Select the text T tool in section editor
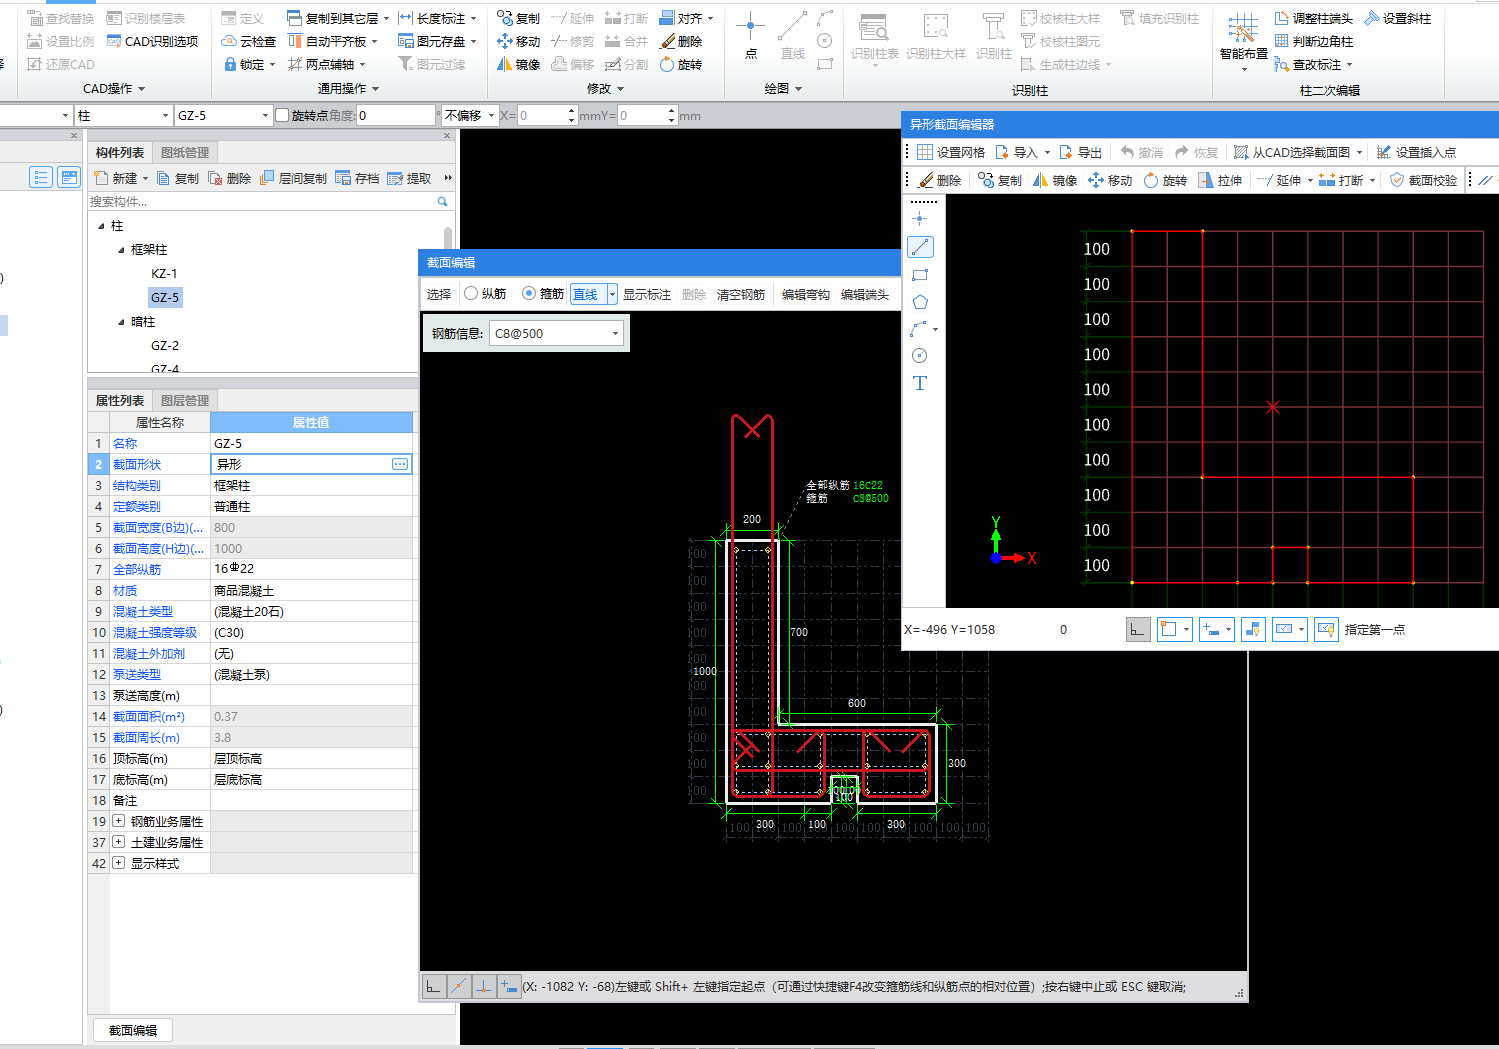Viewport: 1499px width, 1049px height. coord(920,383)
